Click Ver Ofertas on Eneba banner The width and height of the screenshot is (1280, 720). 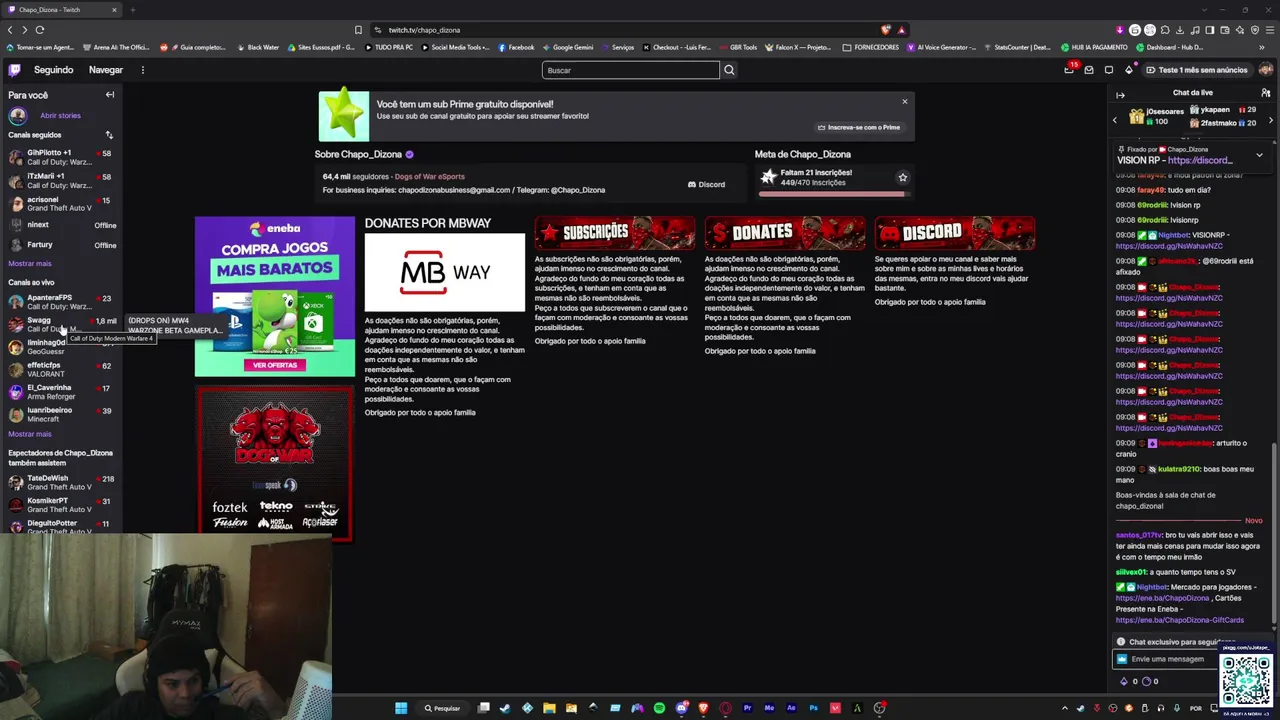click(275, 365)
